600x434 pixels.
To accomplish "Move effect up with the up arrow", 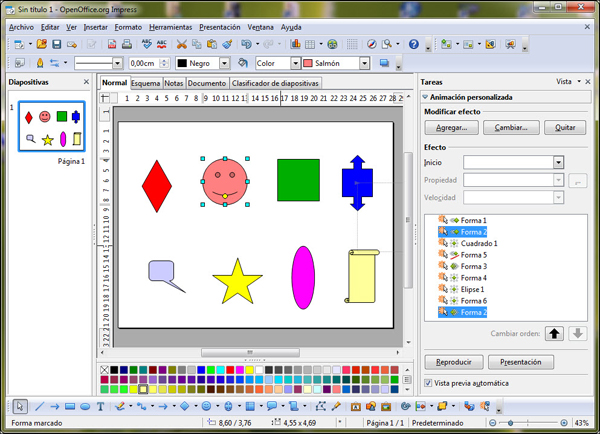I will (x=554, y=334).
